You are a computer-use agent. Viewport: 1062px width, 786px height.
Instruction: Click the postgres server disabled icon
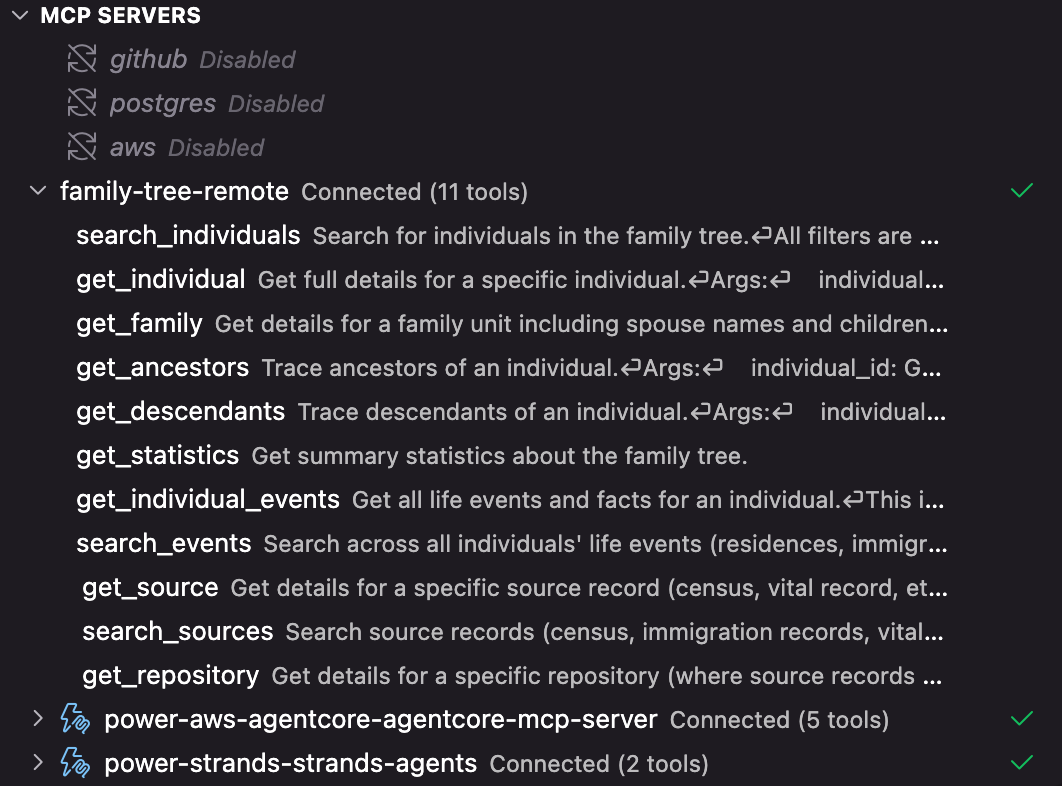pyautogui.click(x=81, y=103)
